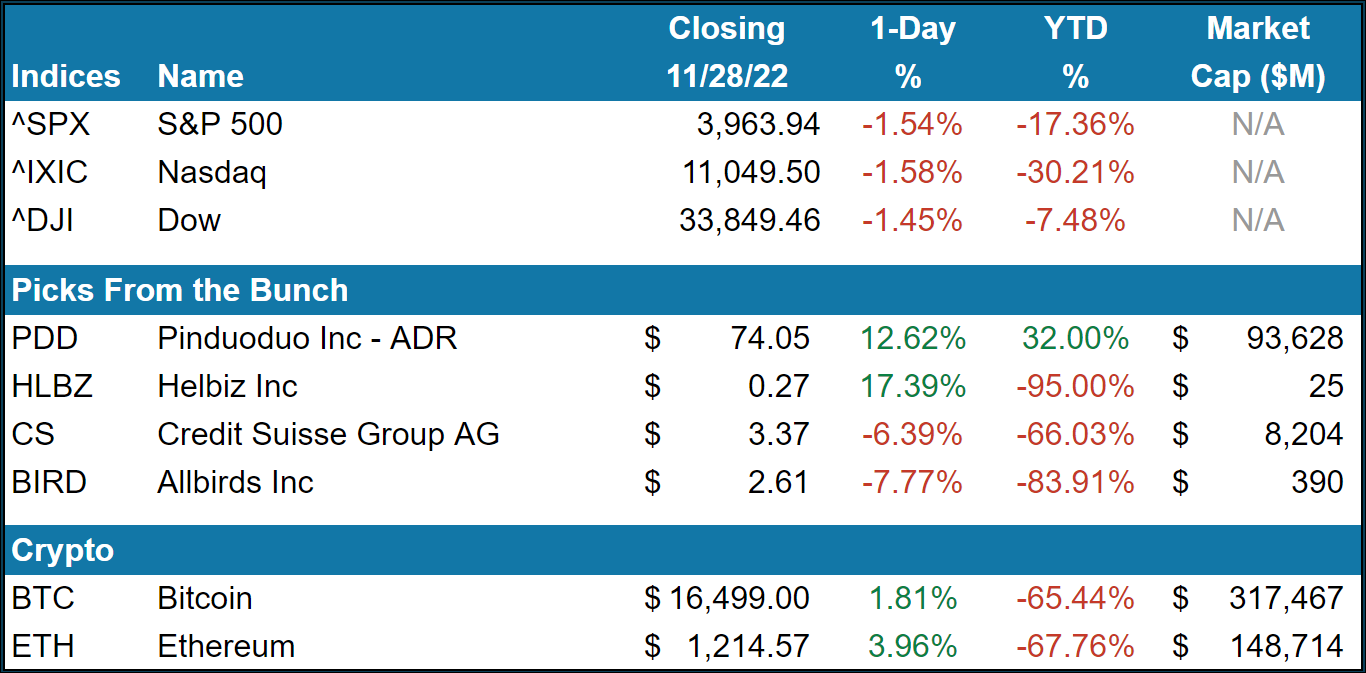The height and width of the screenshot is (673, 1366).
Task: Select the BIRD ticker cell
Action: (49, 482)
